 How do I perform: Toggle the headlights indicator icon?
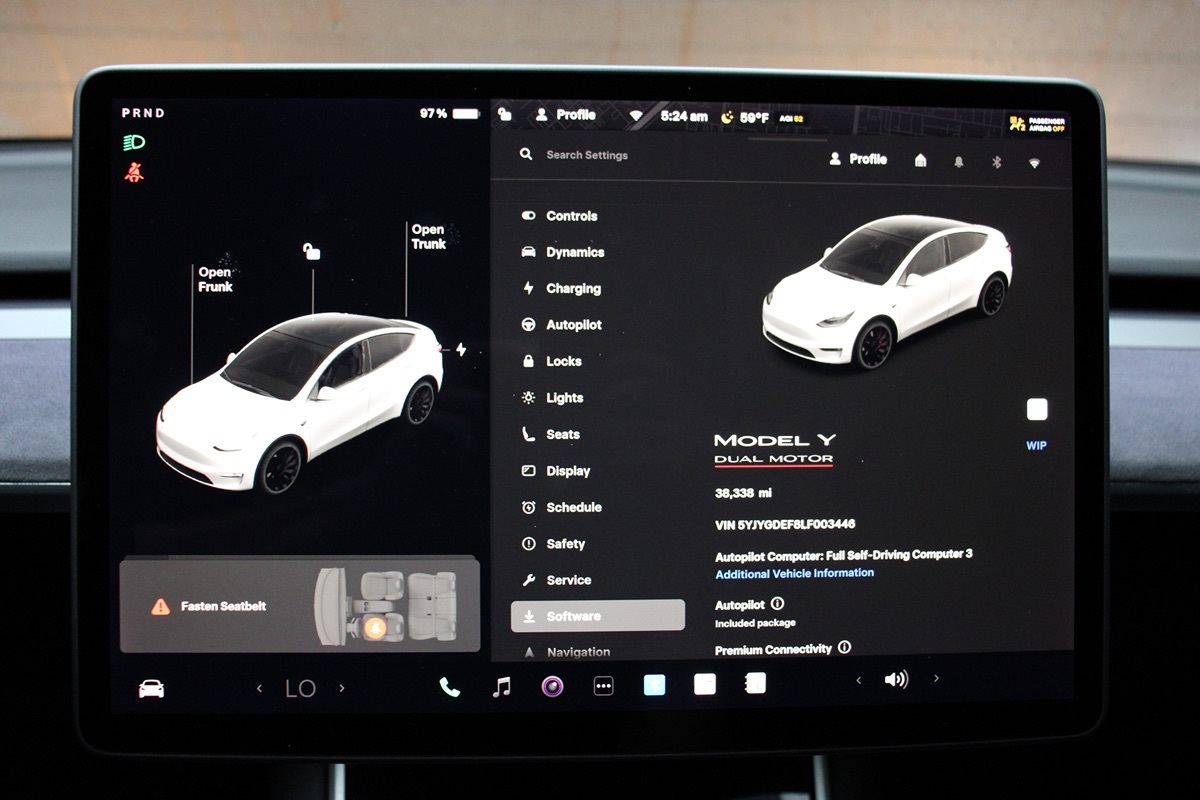click(x=134, y=143)
